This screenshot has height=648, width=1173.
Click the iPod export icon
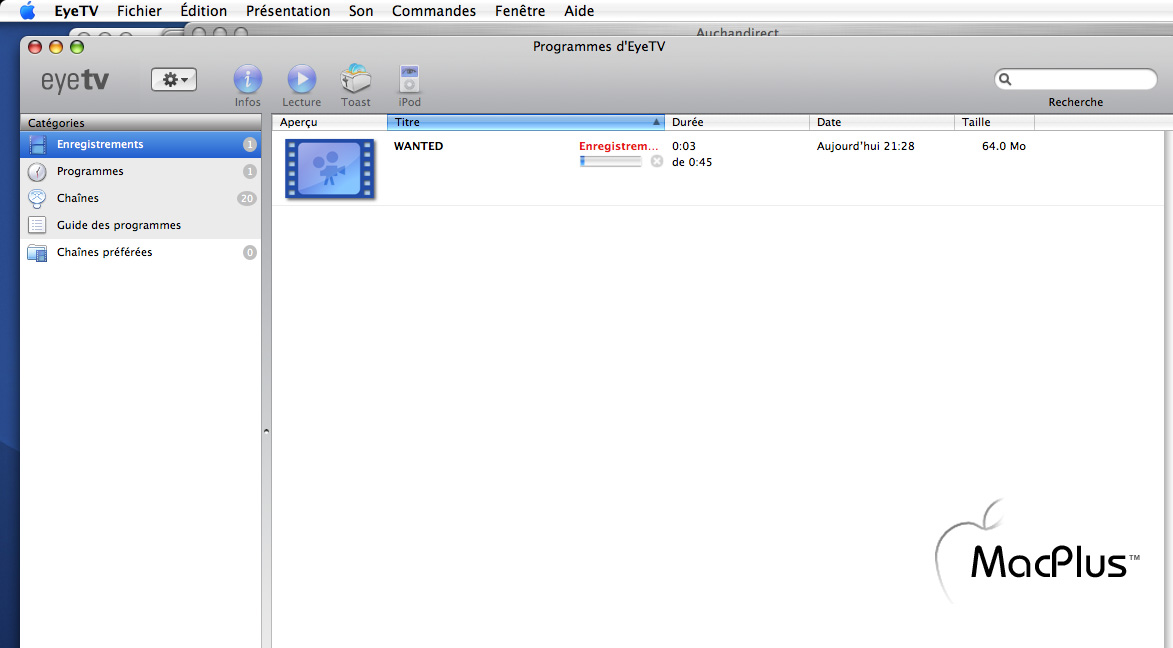pos(409,79)
